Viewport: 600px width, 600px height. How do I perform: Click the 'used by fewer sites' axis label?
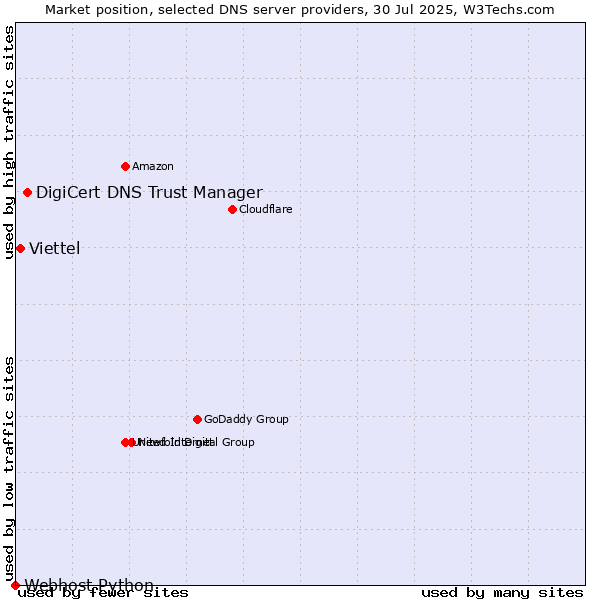pos(103,593)
